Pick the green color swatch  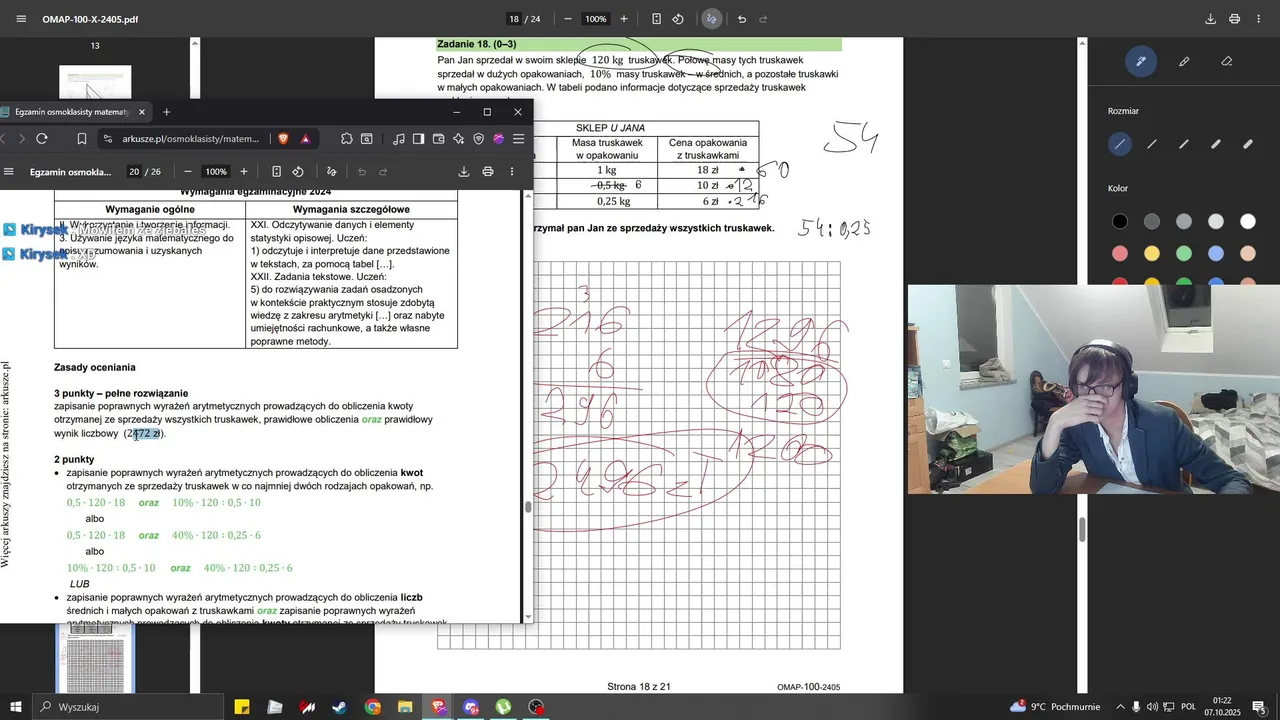[1184, 253]
